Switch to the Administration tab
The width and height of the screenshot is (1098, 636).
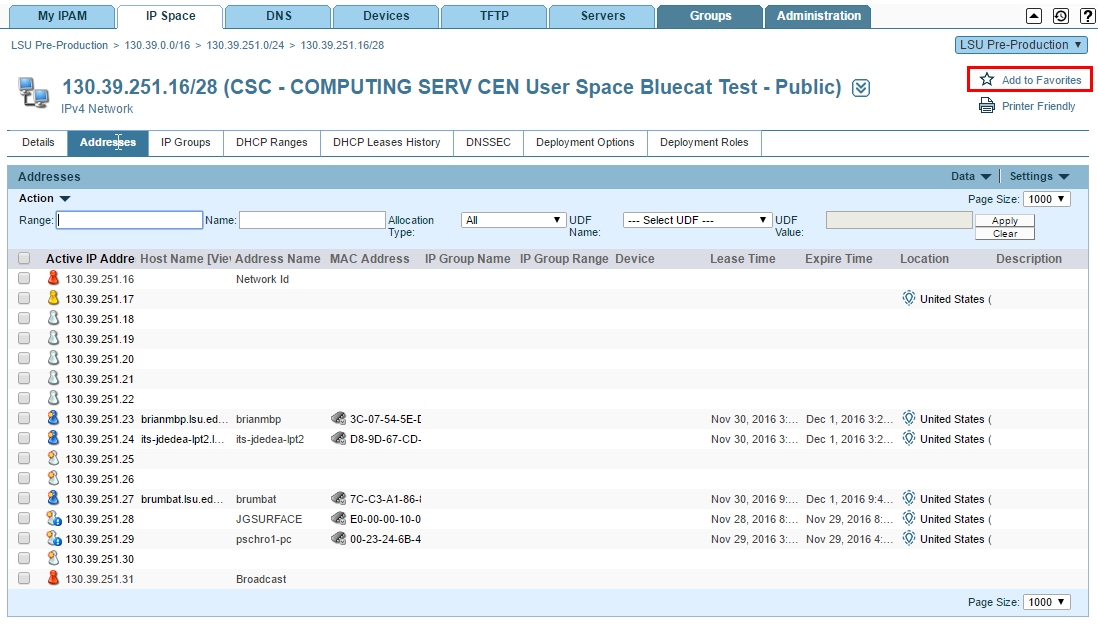tap(818, 16)
